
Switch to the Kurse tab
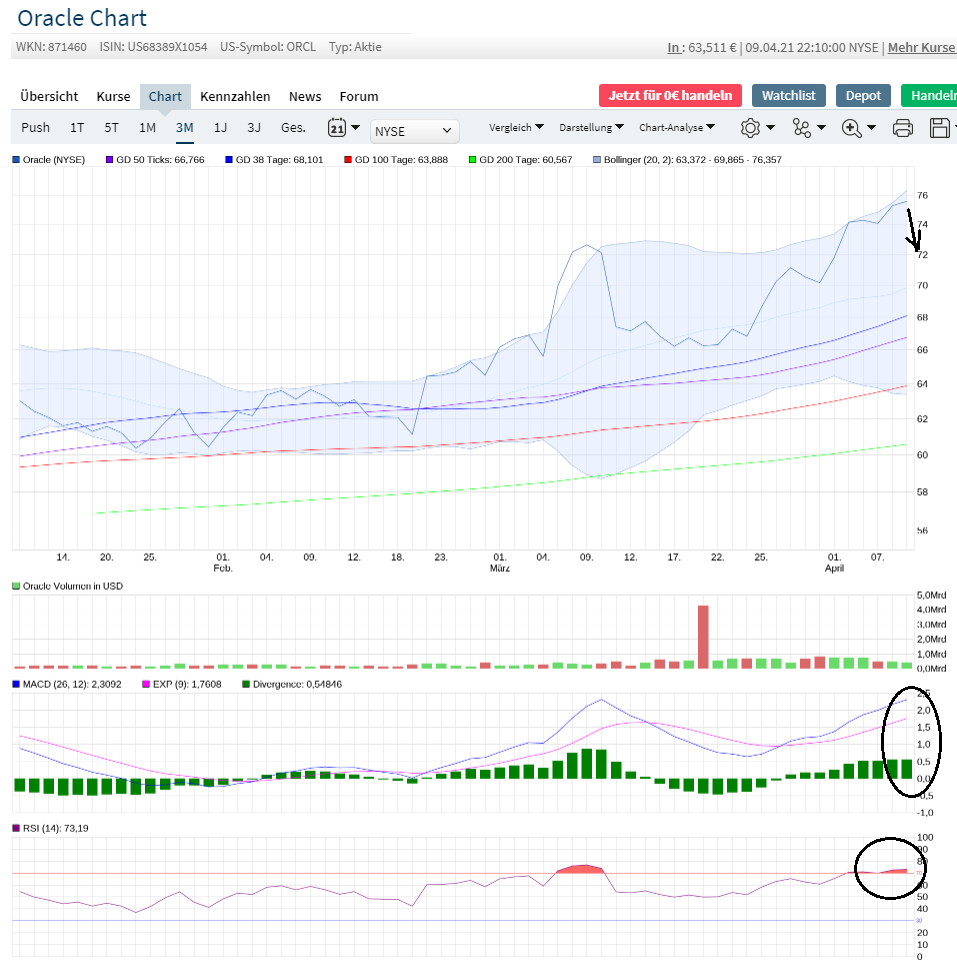tap(113, 97)
